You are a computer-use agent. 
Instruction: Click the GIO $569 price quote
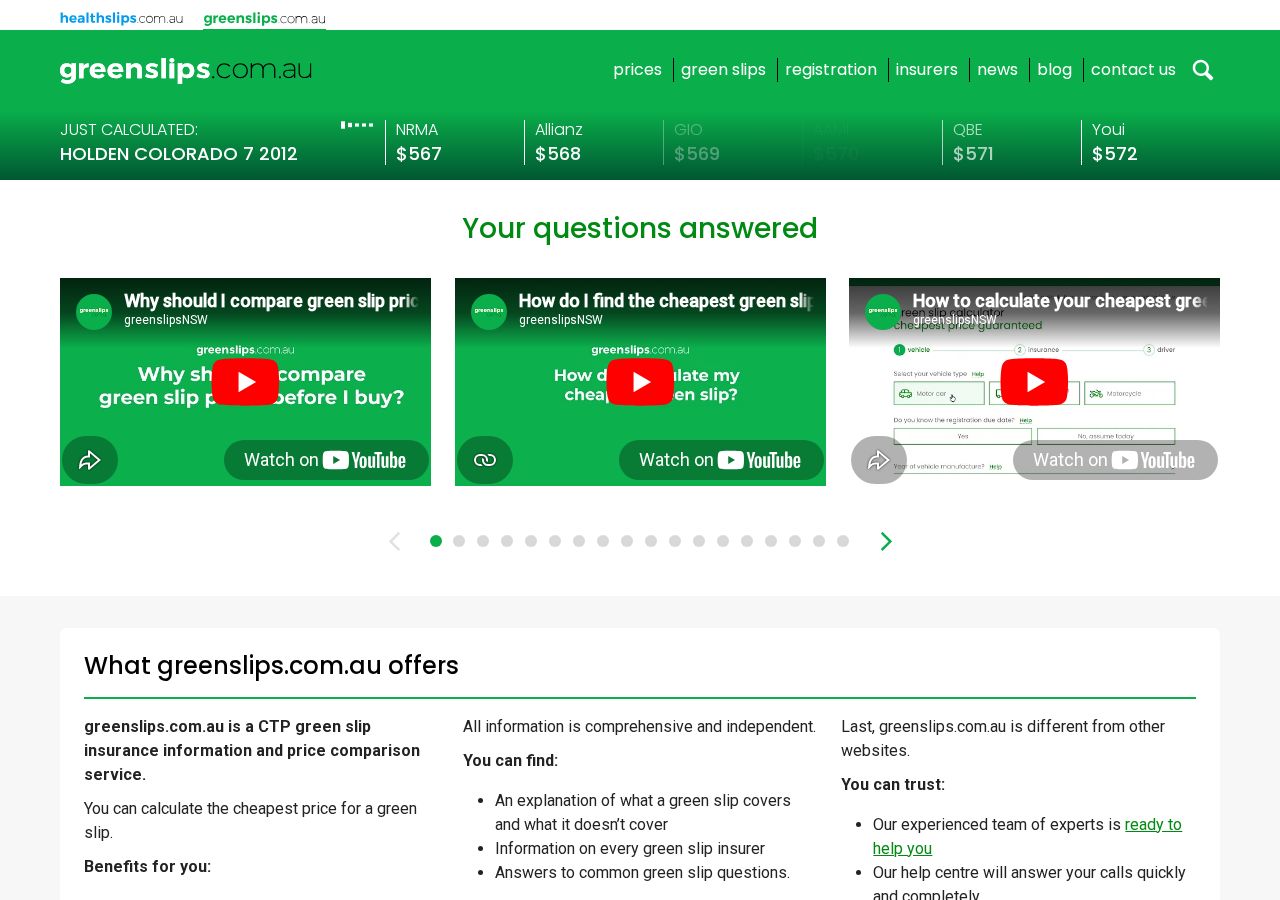(697, 142)
